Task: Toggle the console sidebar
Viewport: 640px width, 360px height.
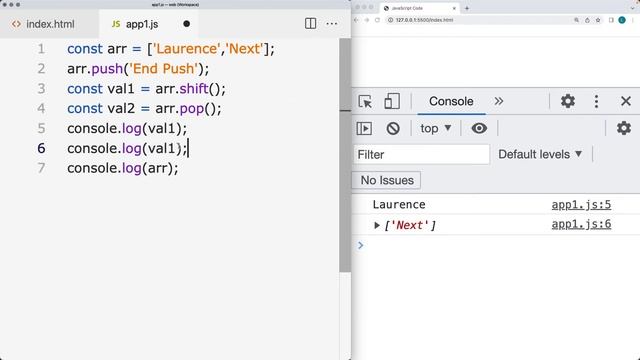Action: [x=364, y=129]
